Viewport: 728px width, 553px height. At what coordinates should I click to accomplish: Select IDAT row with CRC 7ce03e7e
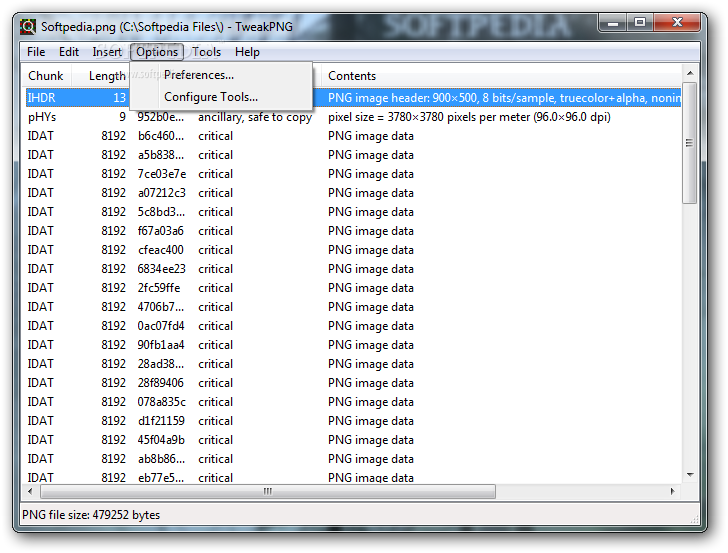pyautogui.click(x=353, y=174)
